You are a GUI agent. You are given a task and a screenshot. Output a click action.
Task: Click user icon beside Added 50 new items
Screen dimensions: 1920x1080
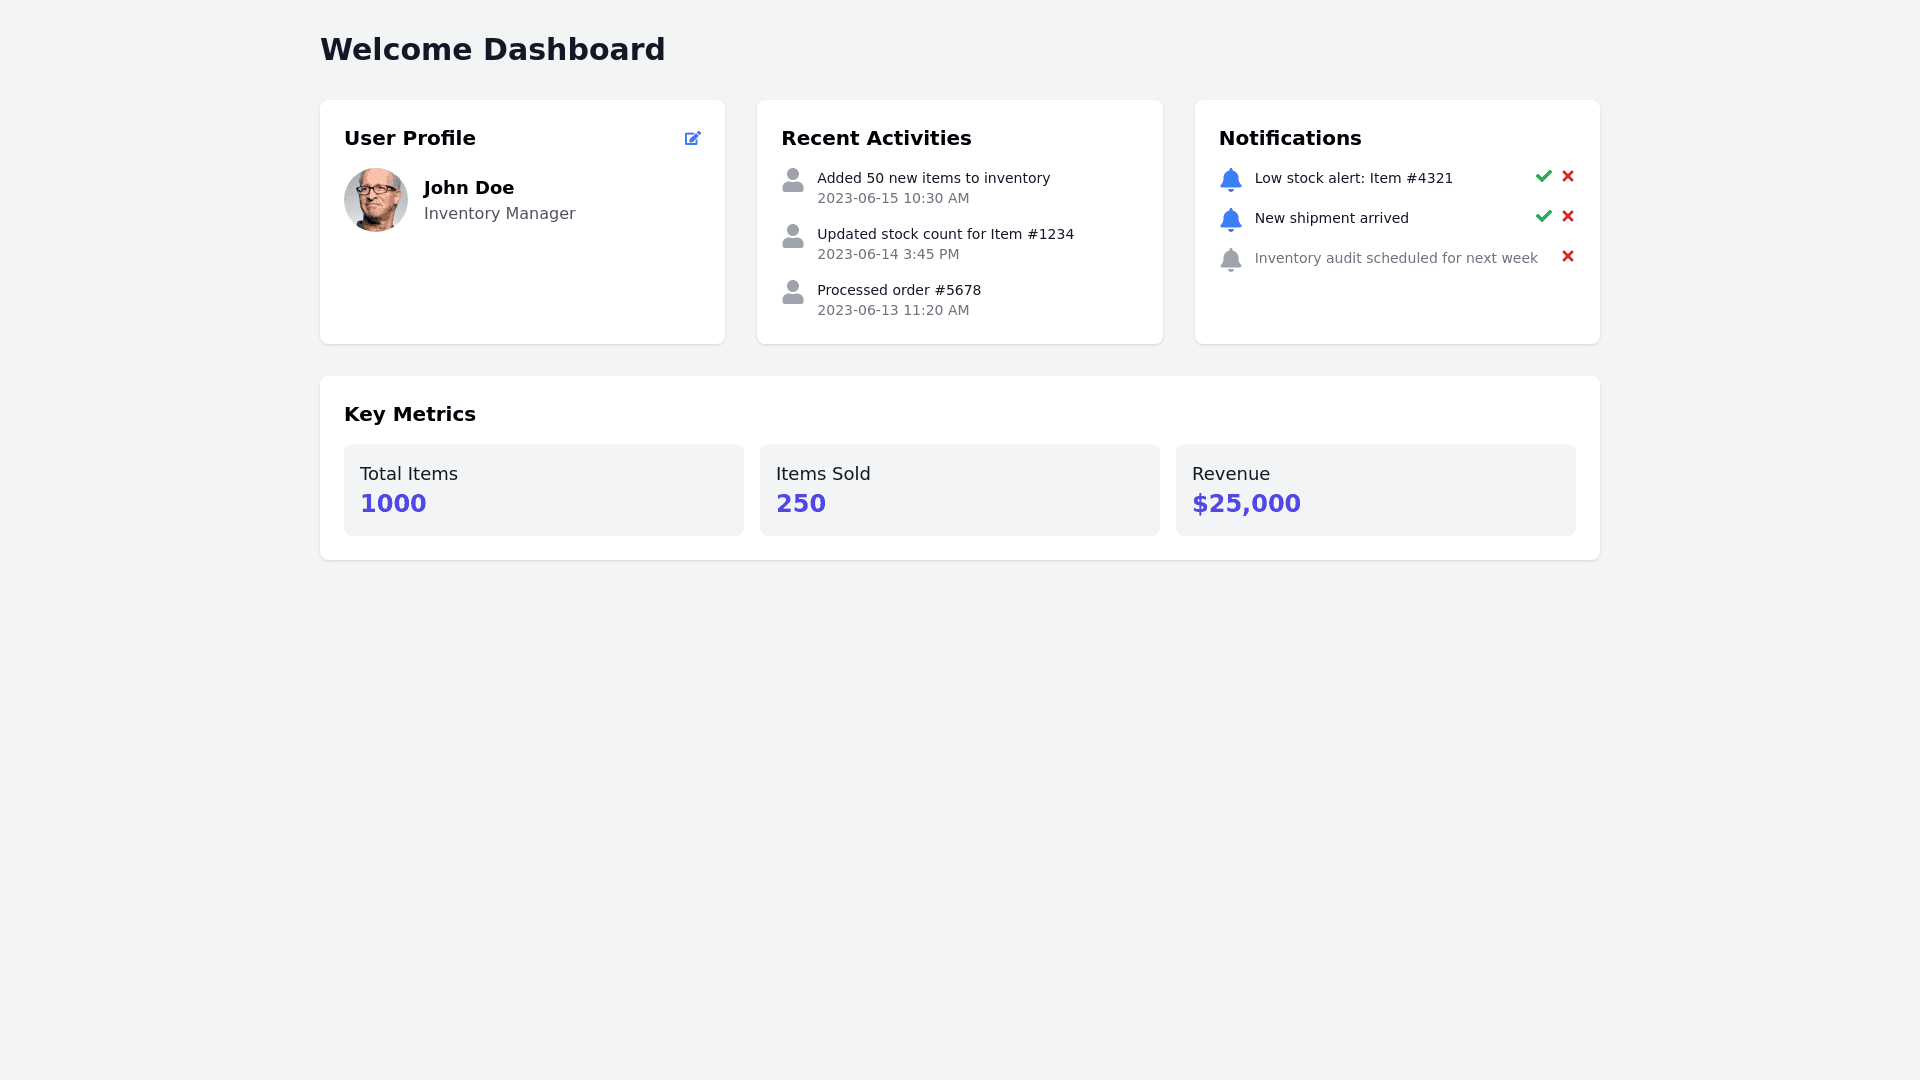point(792,180)
